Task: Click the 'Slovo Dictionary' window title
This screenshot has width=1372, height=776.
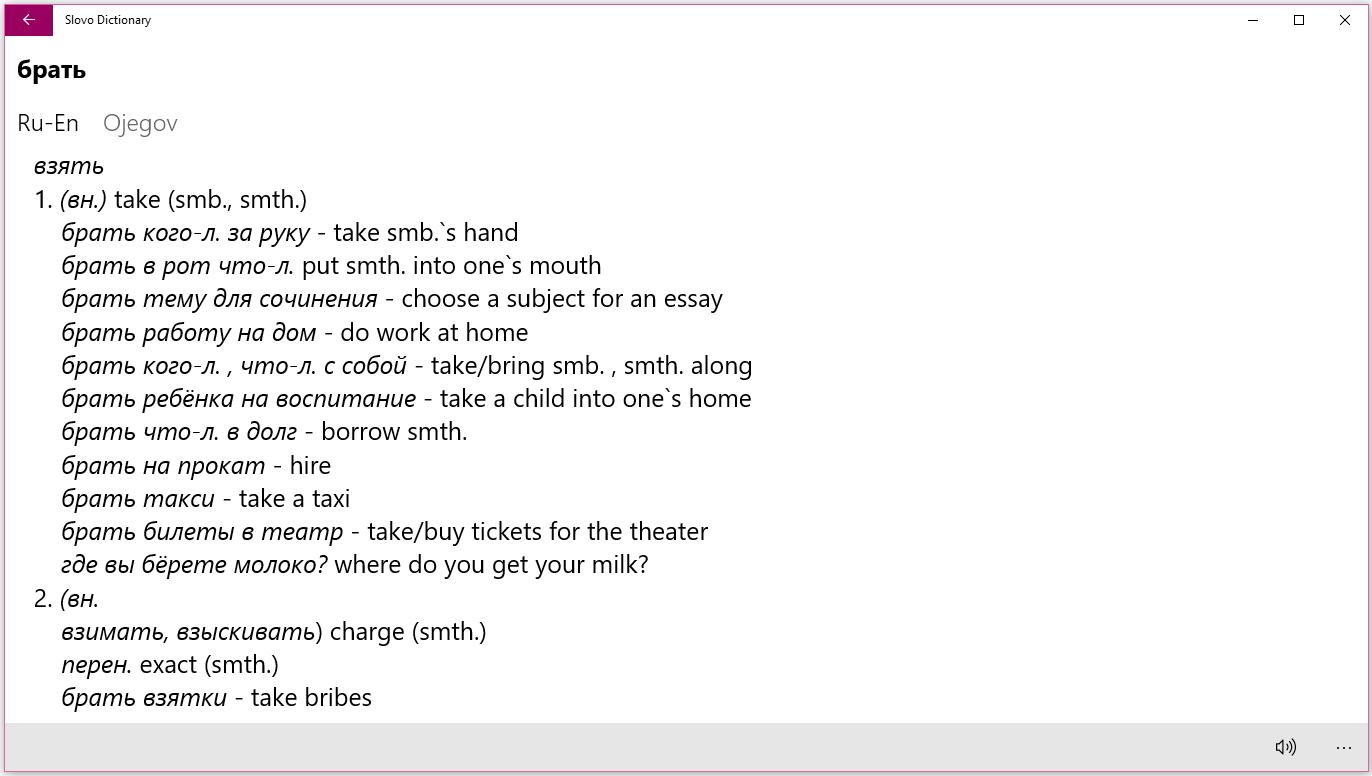Action: click(108, 20)
